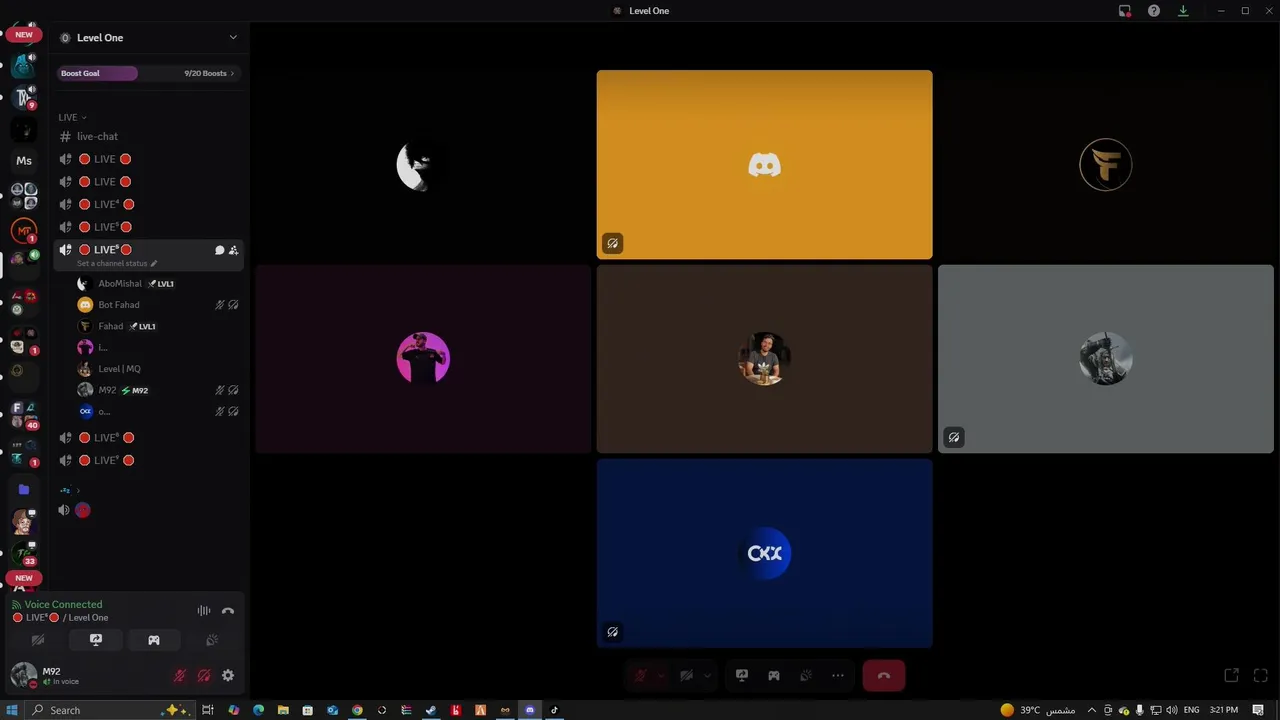The width and height of the screenshot is (1280, 720).
Task: Open the server folder with the 40 badge
Action: pyautogui.click(x=24, y=414)
